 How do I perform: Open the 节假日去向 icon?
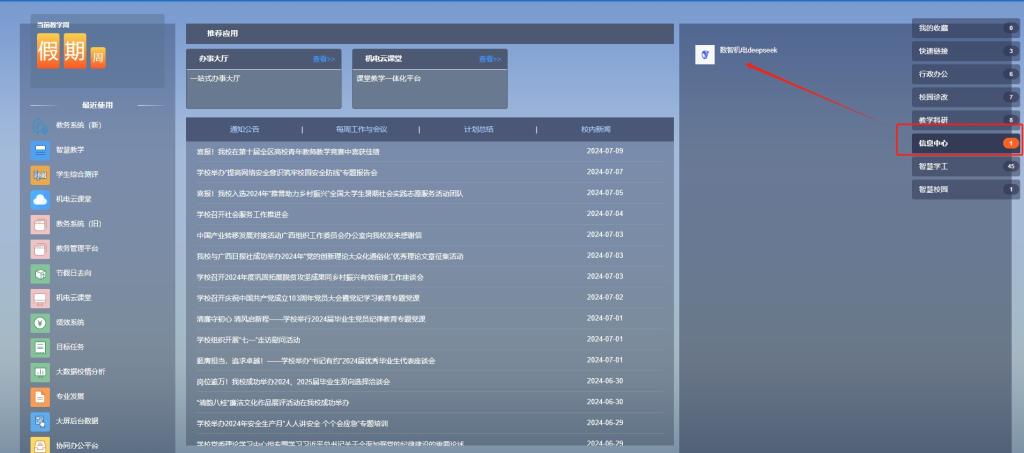click(40, 273)
